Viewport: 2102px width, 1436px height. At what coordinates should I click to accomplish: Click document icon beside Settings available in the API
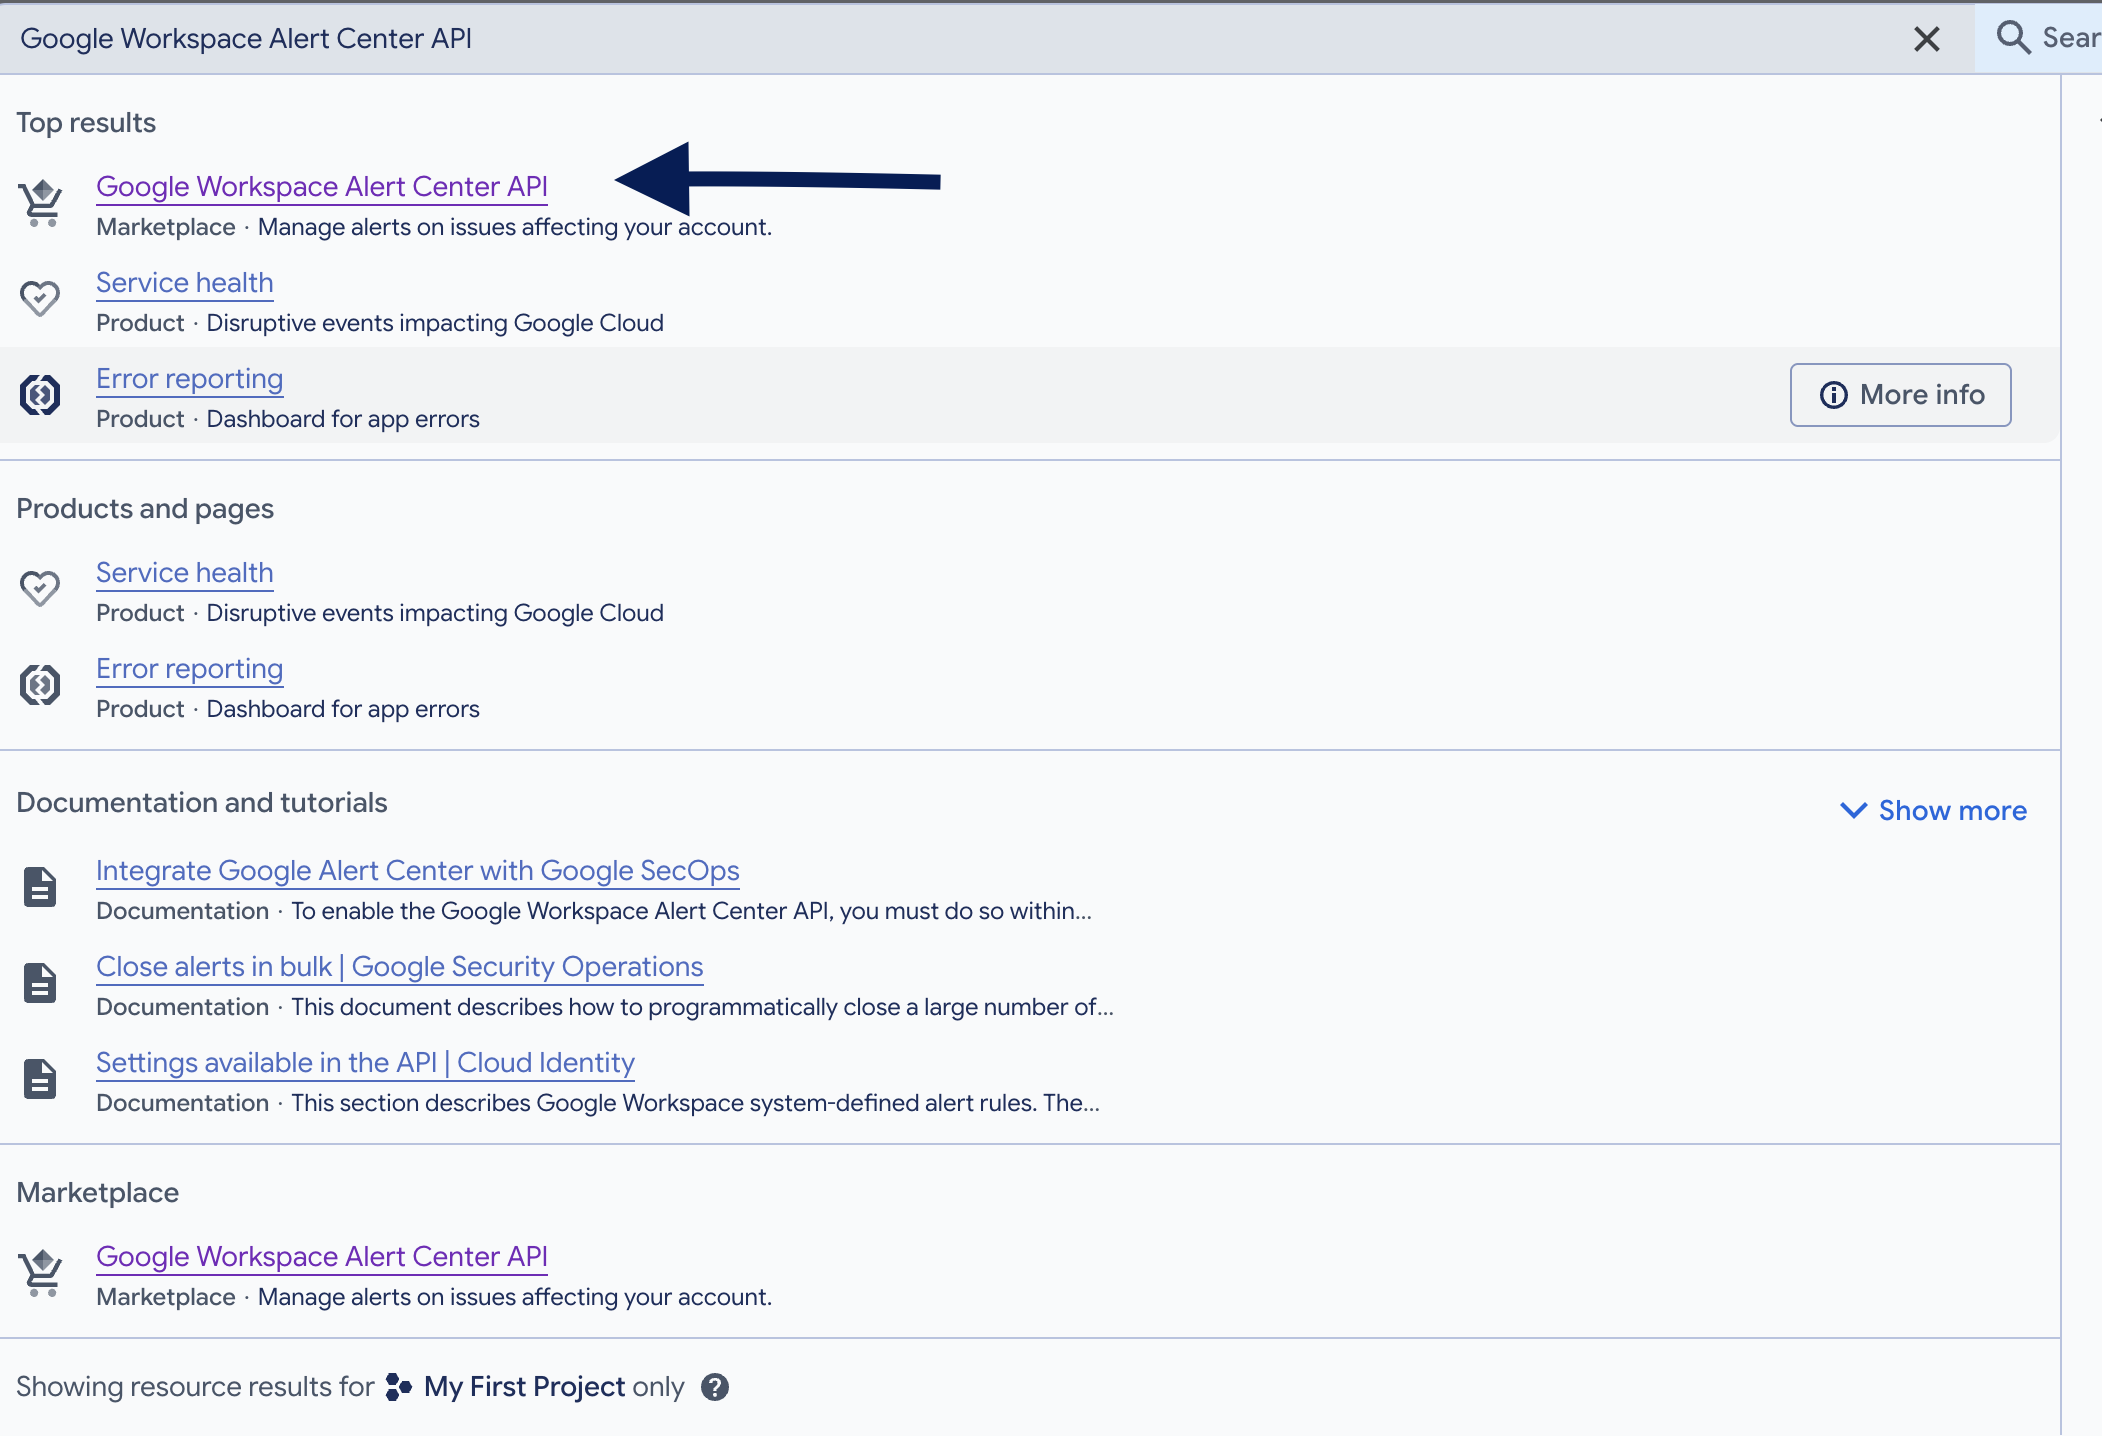(40, 1079)
